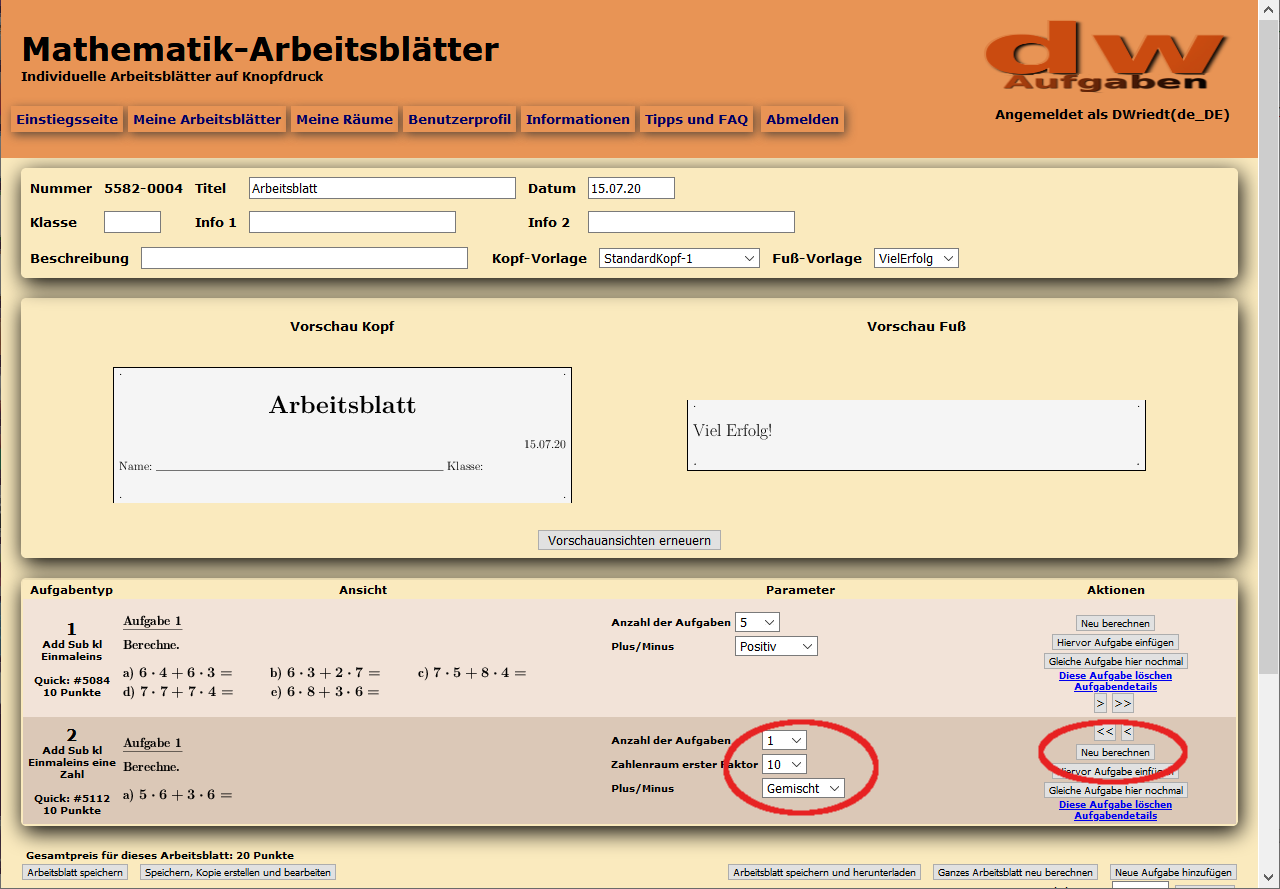Screen dimensions: 1280x889
Task: Focus the Klasse input field
Action: coord(132,222)
